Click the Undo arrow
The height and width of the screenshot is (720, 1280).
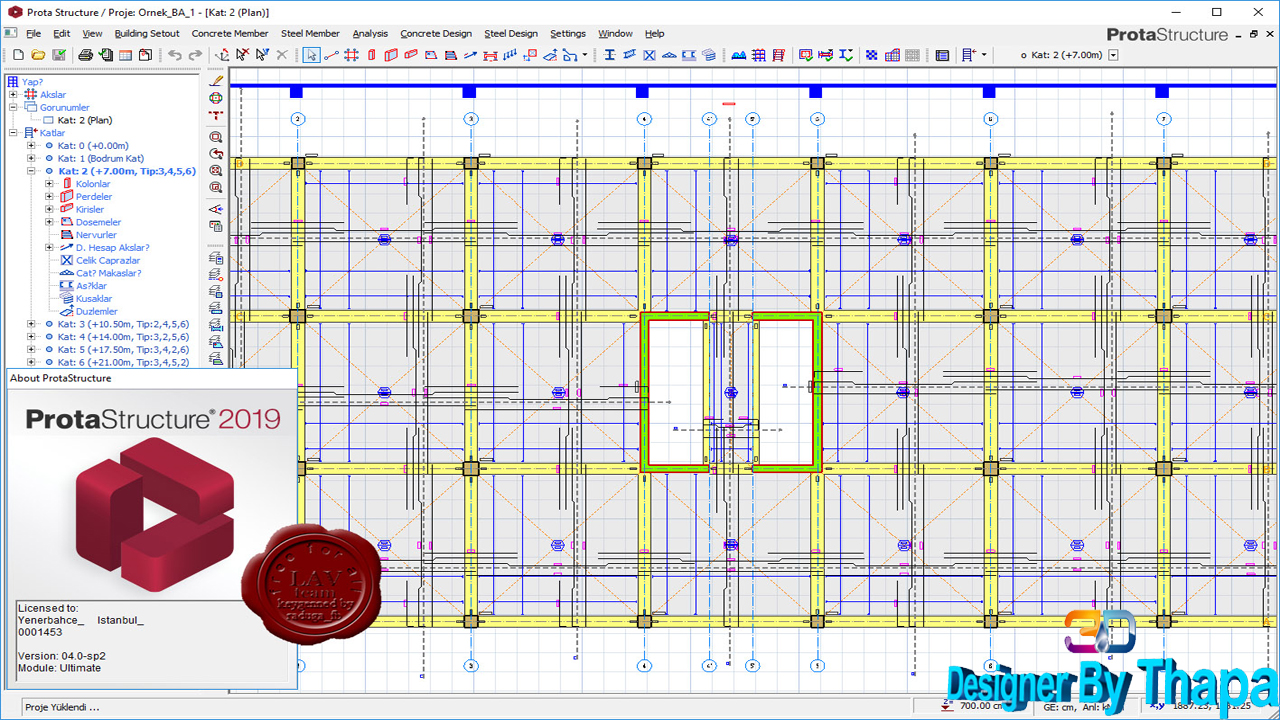tap(175, 55)
